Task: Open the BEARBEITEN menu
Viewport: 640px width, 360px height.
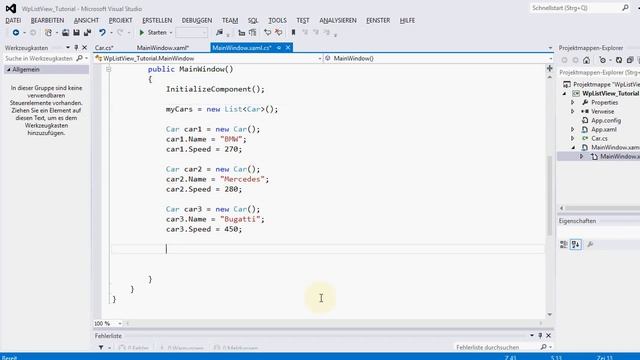Action: (x=47, y=20)
